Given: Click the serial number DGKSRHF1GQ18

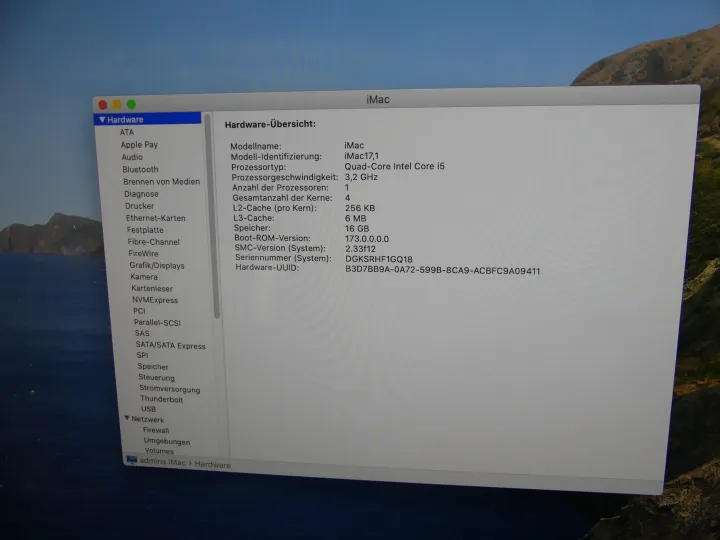Looking at the screenshot, I should (x=379, y=259).
